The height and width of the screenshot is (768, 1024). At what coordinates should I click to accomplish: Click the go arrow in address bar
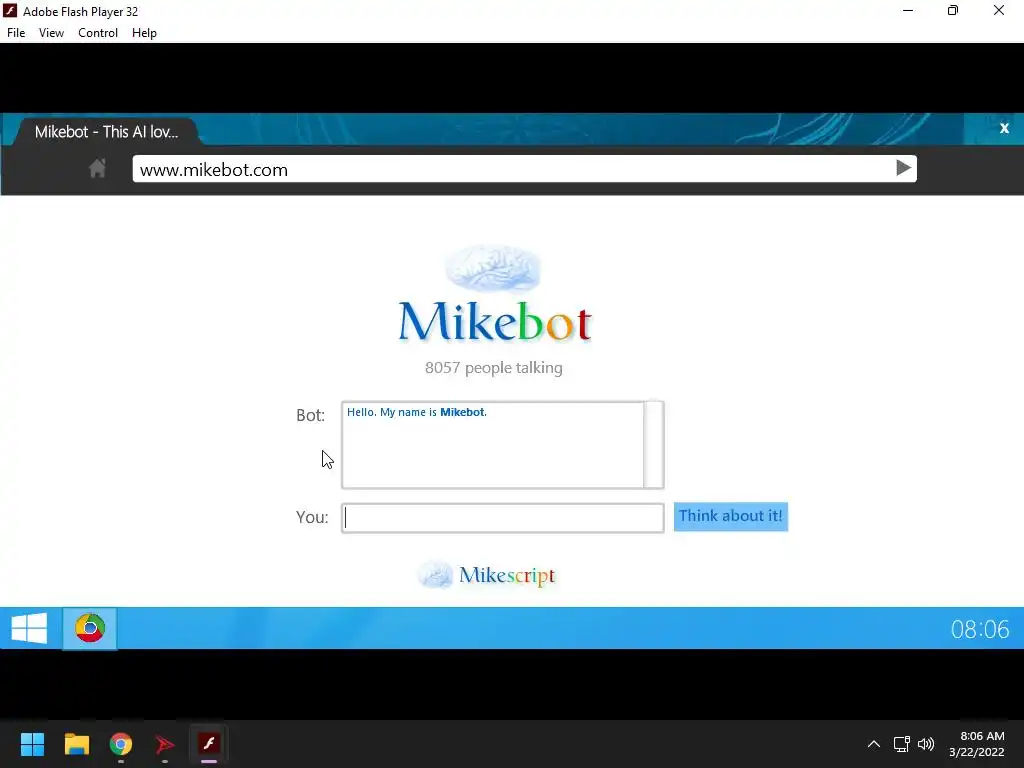click(x=903, y=168)
